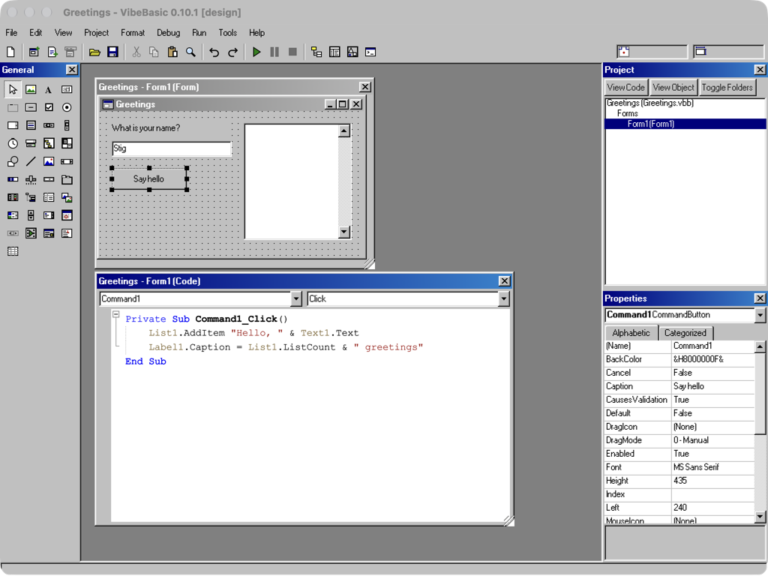Select the Height property value 435
The width and height of the screenshot is (768, 576).
(x=713, y=481)
